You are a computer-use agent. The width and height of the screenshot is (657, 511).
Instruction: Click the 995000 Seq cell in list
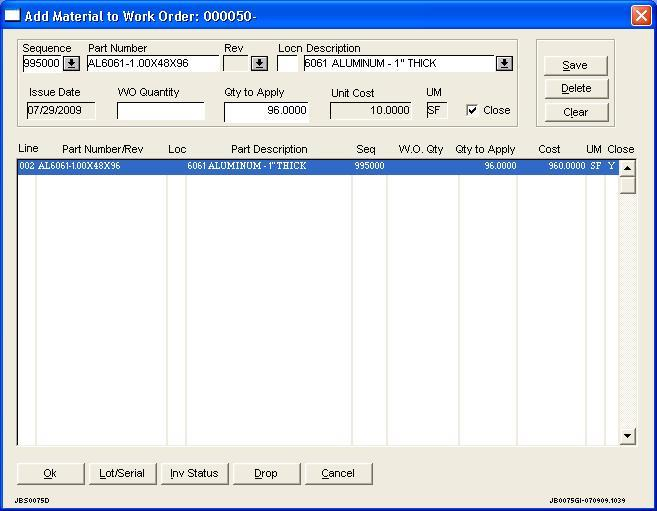369,166
